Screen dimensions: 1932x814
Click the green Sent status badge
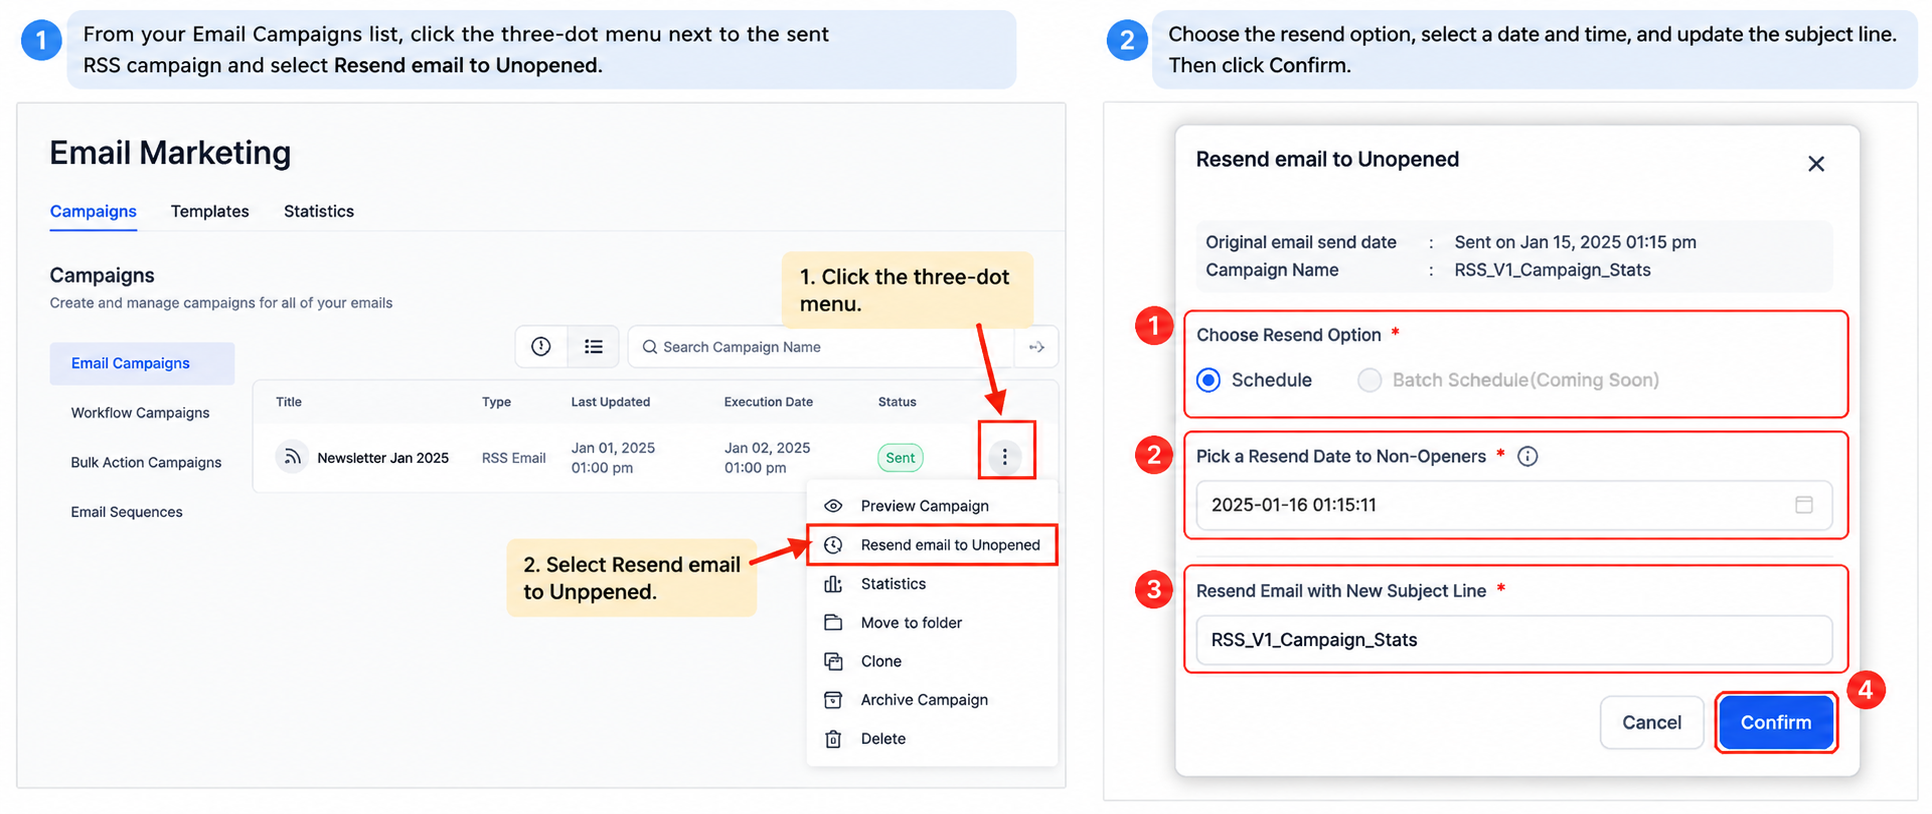[900, 457]
